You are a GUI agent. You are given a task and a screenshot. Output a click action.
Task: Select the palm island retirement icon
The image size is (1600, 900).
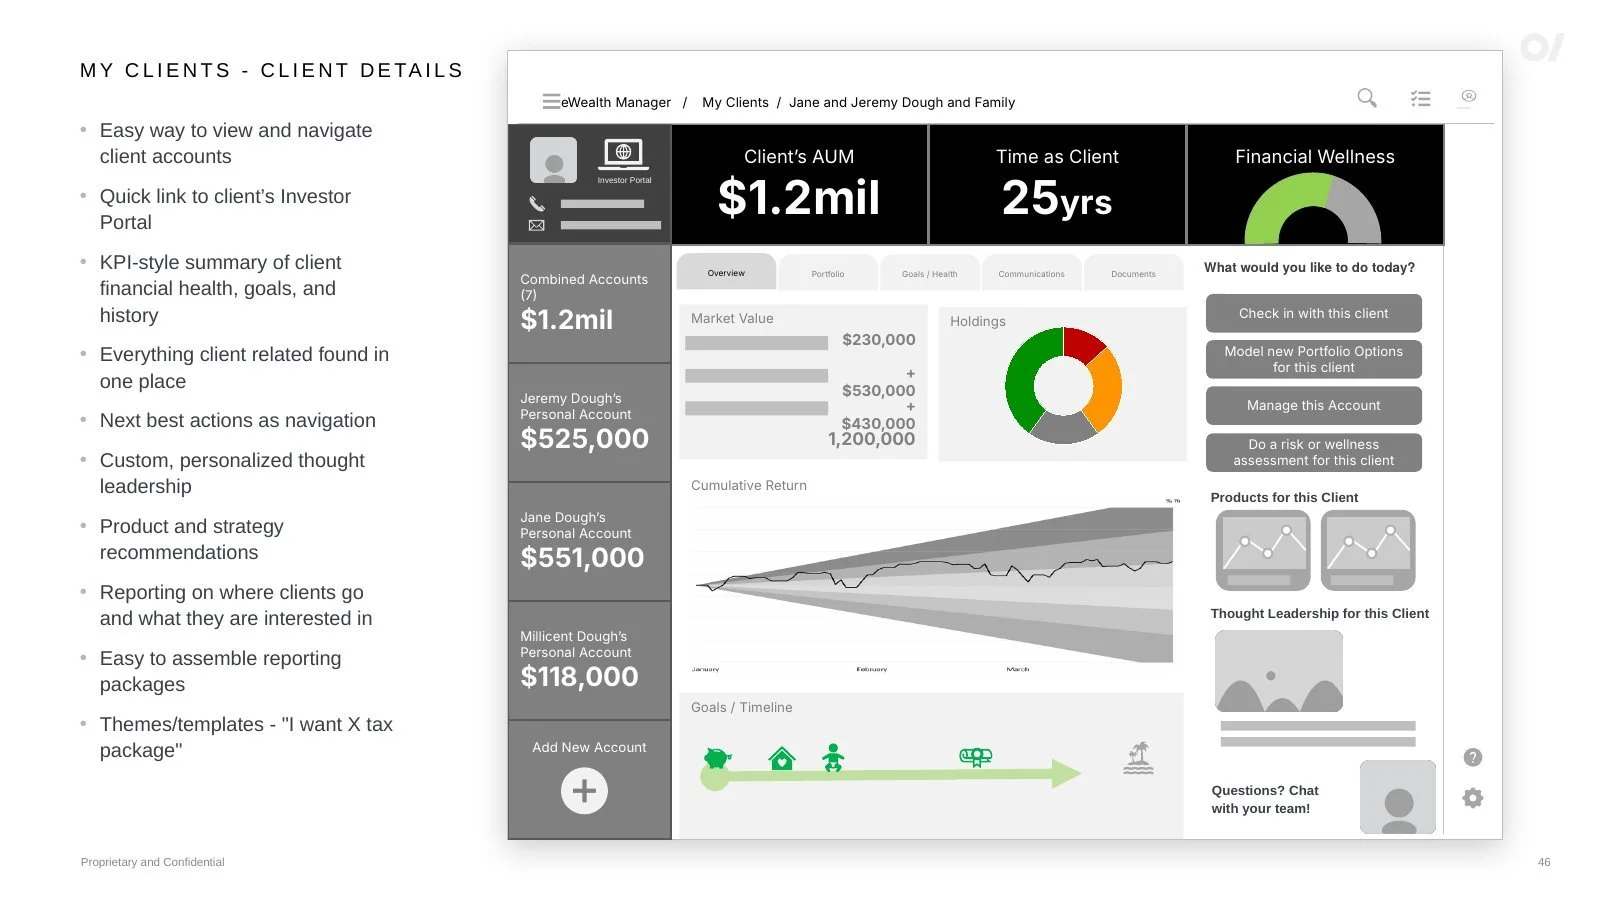coord(1138,758)
